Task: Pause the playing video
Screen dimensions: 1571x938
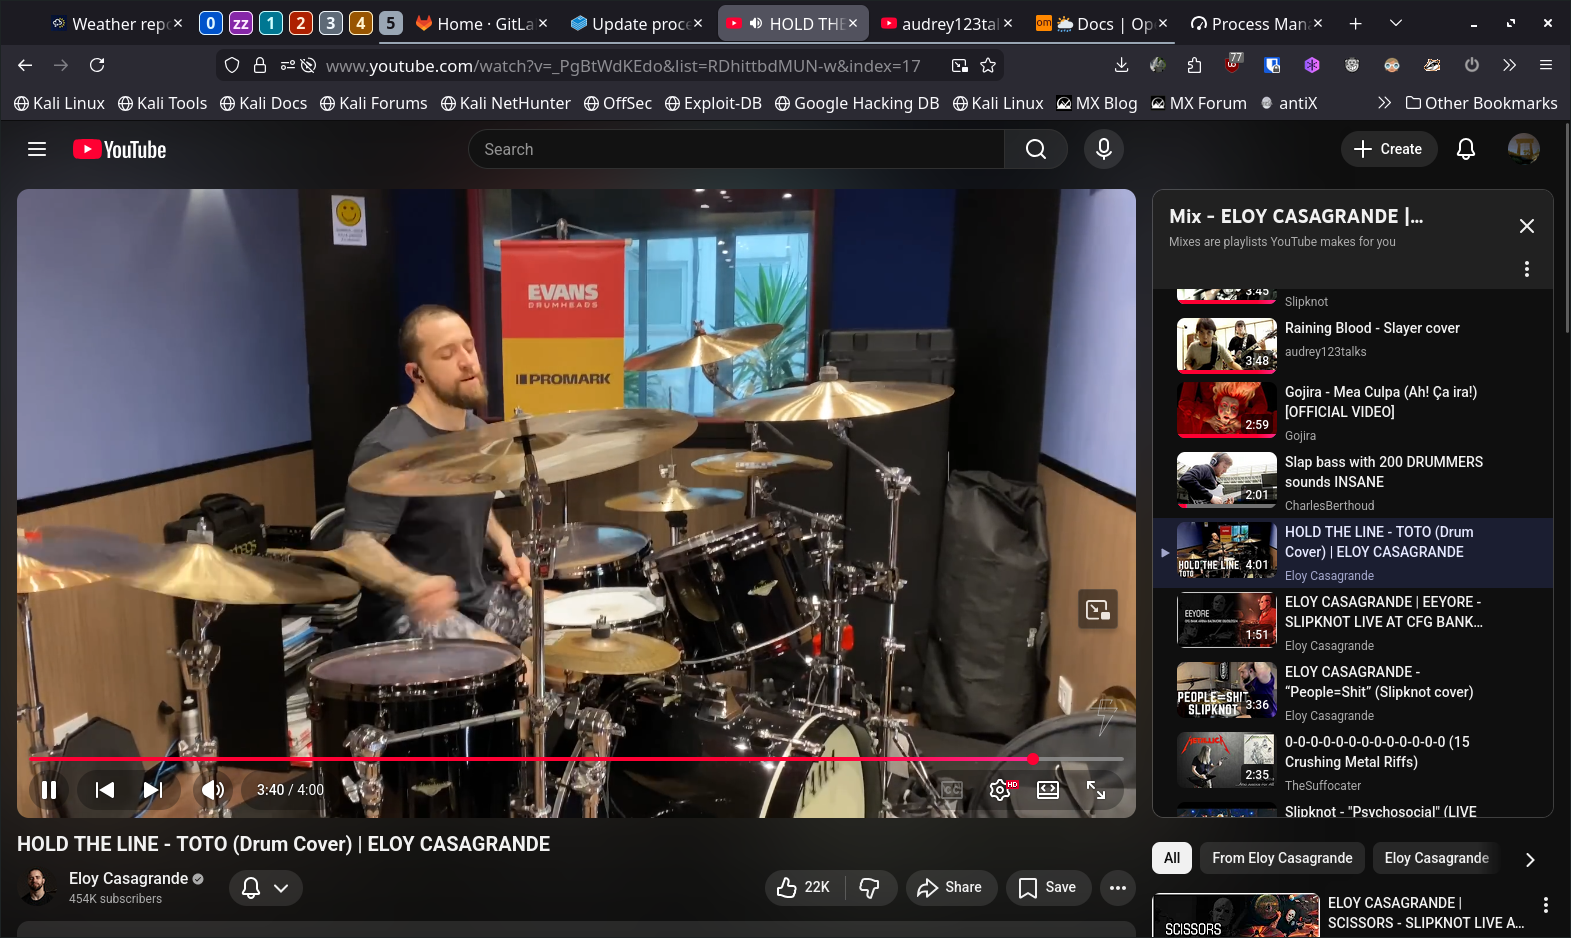Action: tap(48, 790)
